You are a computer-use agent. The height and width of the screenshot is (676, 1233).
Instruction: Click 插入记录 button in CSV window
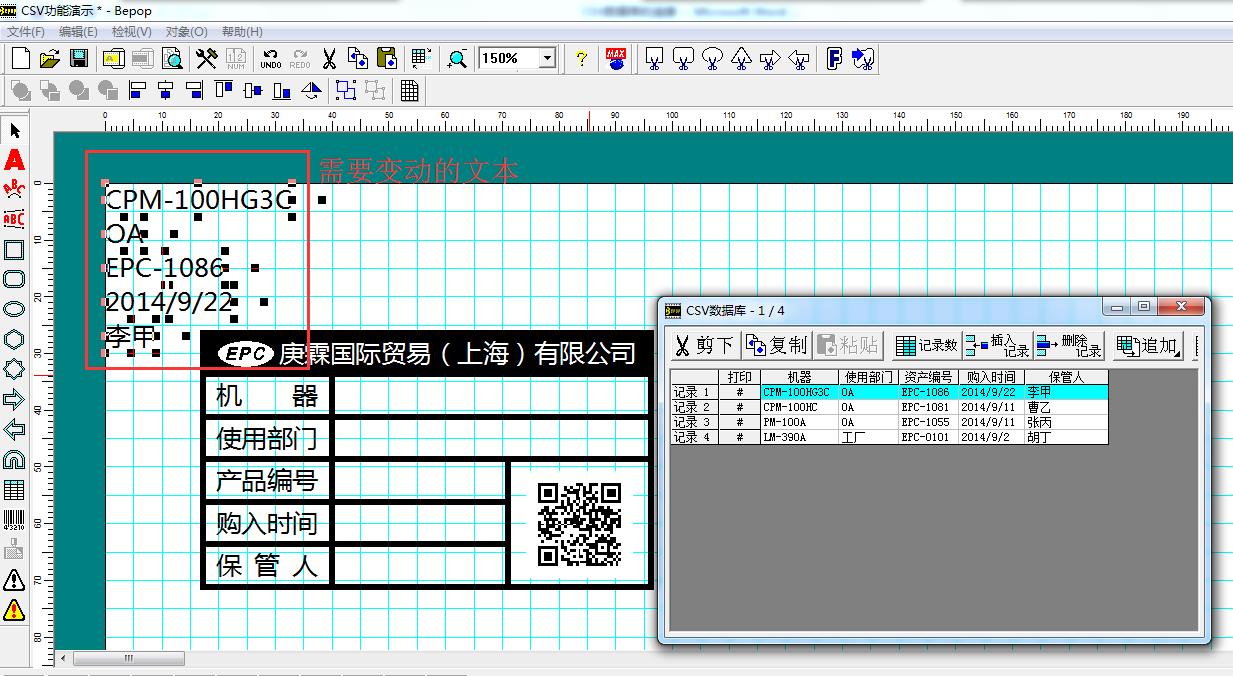[x=998, y=345]
